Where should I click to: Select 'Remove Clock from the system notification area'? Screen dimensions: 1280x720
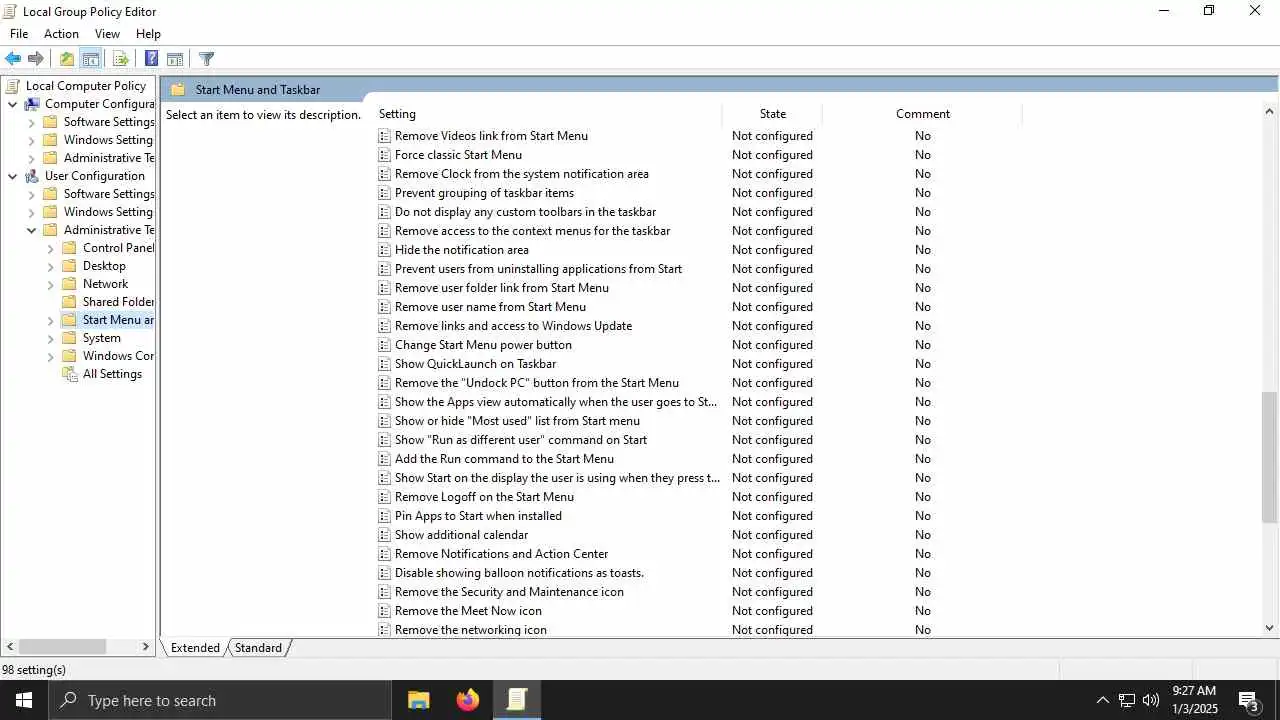(x=521, y=174)
